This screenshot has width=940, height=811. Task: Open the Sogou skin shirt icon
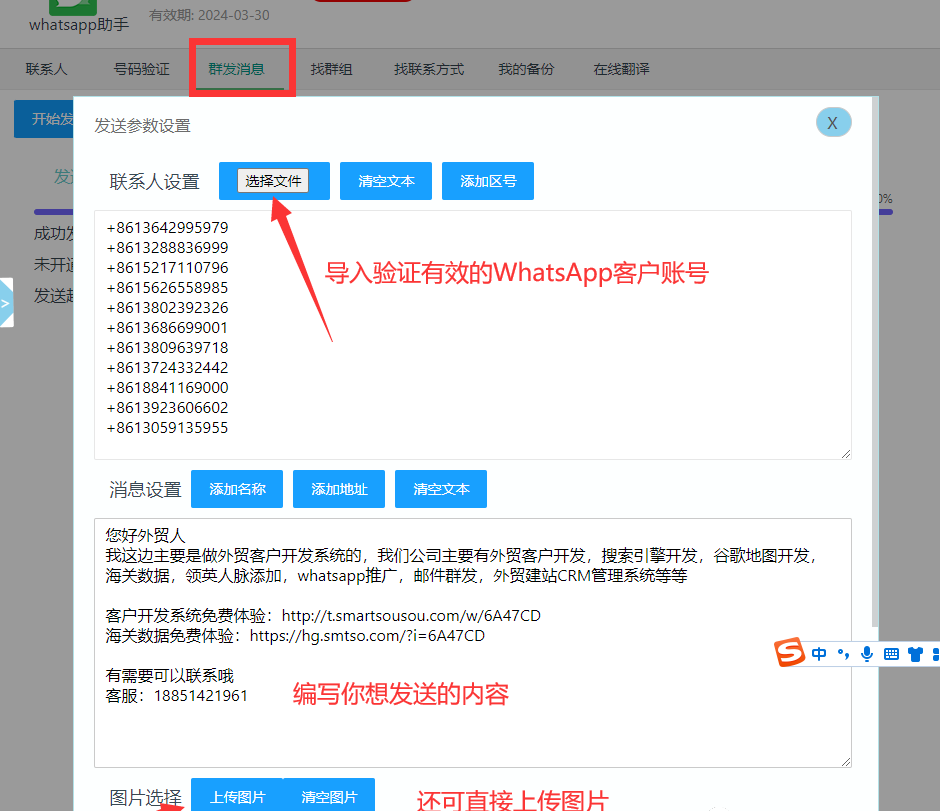(x=915, y=654)
